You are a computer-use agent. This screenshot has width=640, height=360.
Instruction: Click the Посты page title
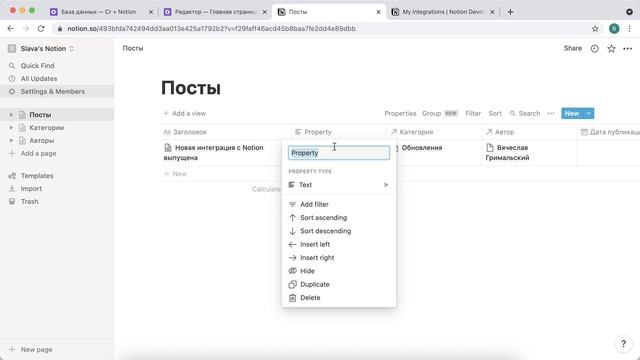[x=191, y=88]
